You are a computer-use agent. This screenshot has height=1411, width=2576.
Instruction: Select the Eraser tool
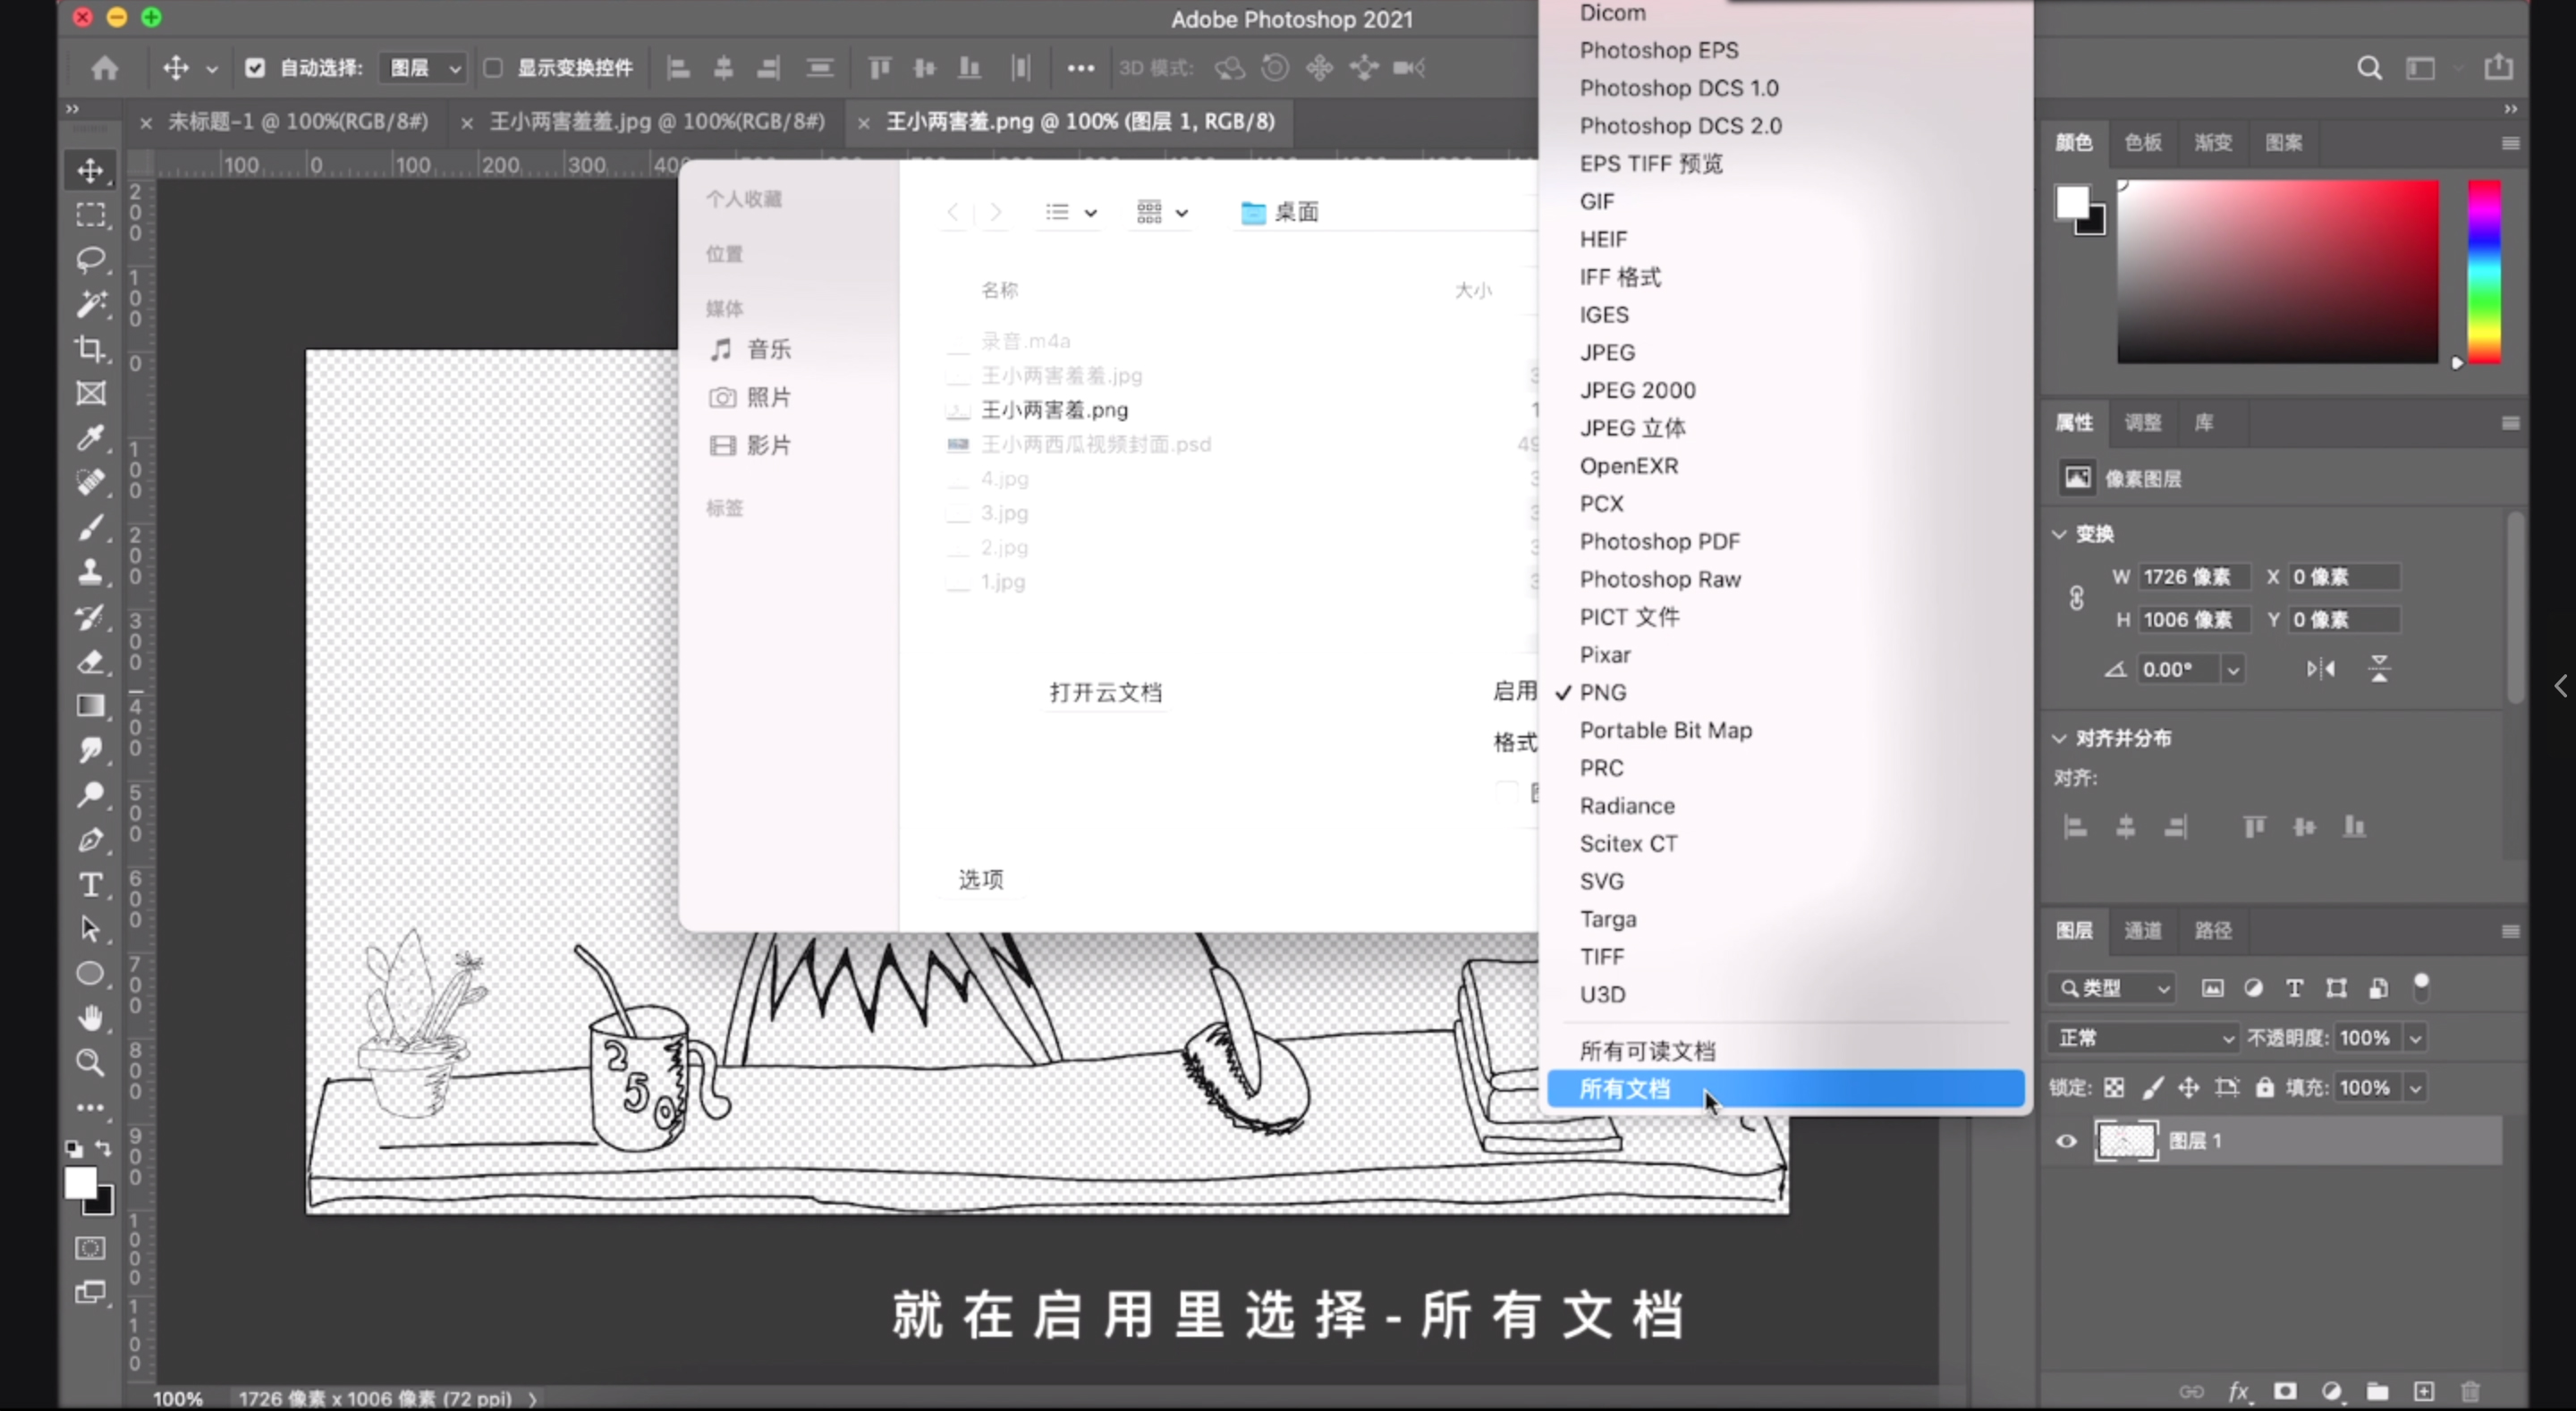tap(91, 661)
